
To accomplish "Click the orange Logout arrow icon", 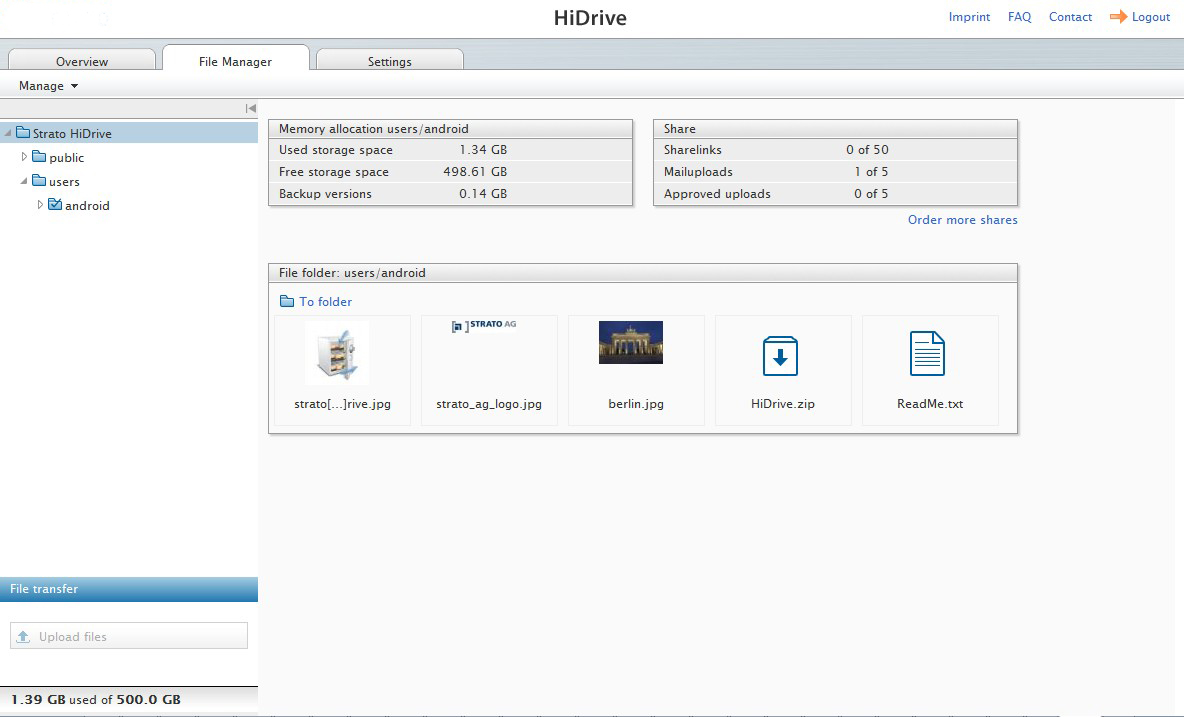I will 1118,16.
